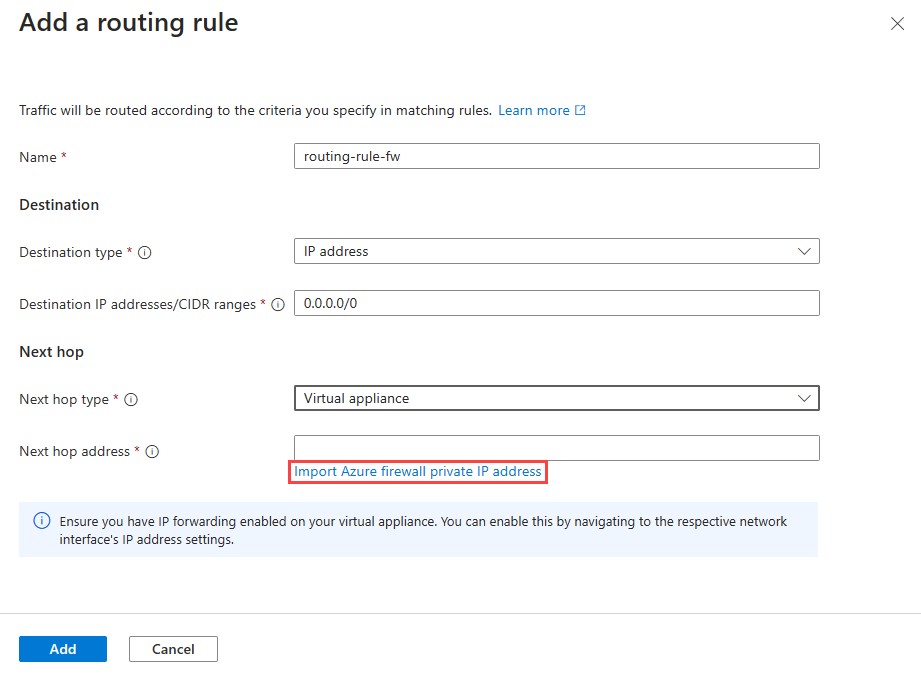This screenshot has width=921, height=676.
Task: Click the Name field containing routing-rule-fw
Action: [556, 156]
